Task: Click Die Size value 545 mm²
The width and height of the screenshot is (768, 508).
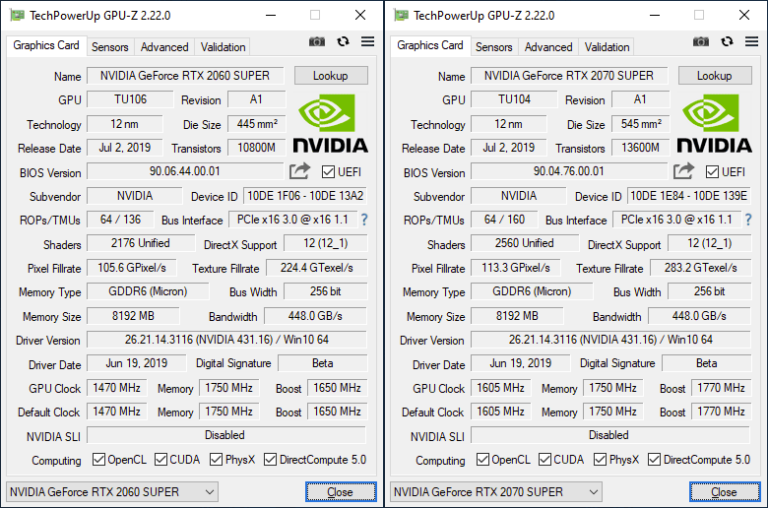Action: tap(641, 124)
